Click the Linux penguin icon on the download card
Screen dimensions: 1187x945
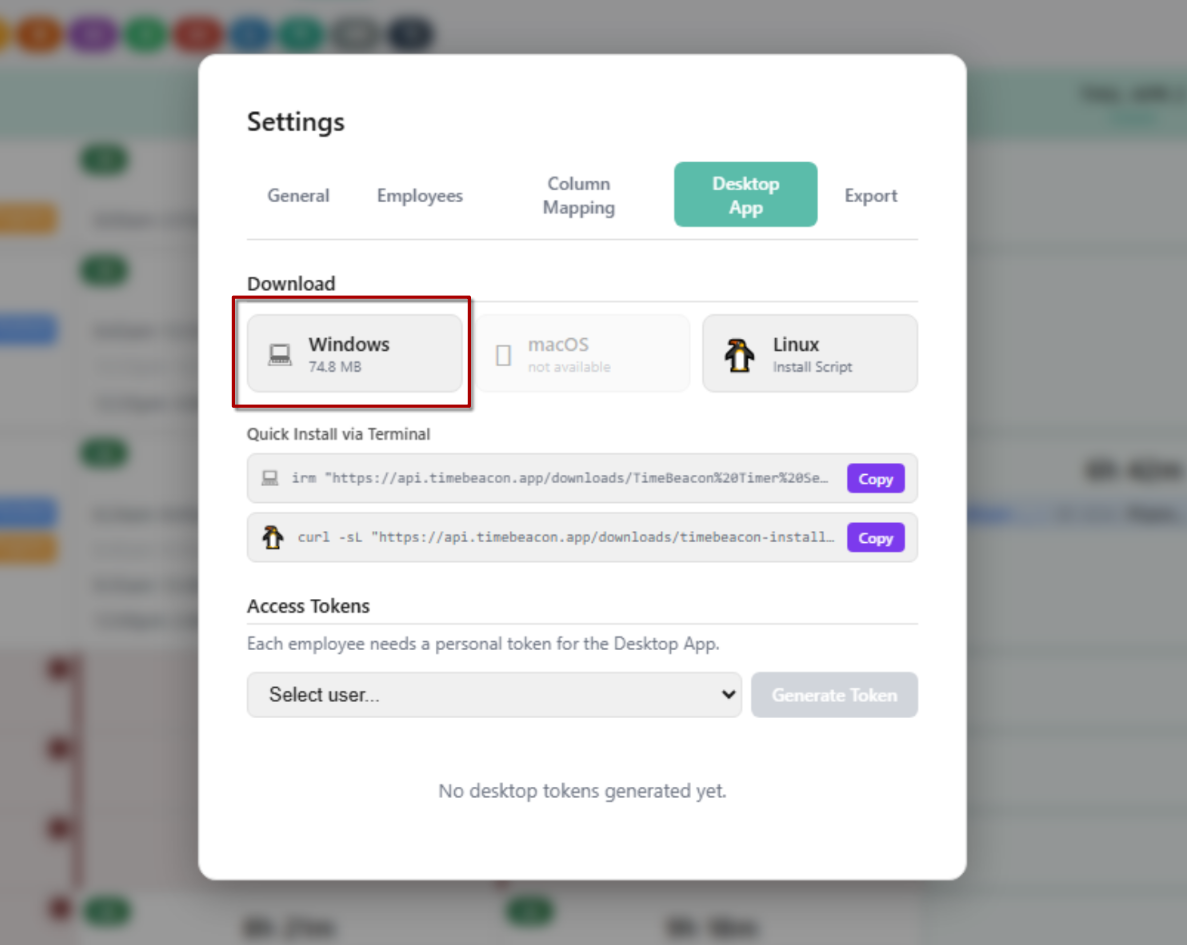click(x=738, y=353)
